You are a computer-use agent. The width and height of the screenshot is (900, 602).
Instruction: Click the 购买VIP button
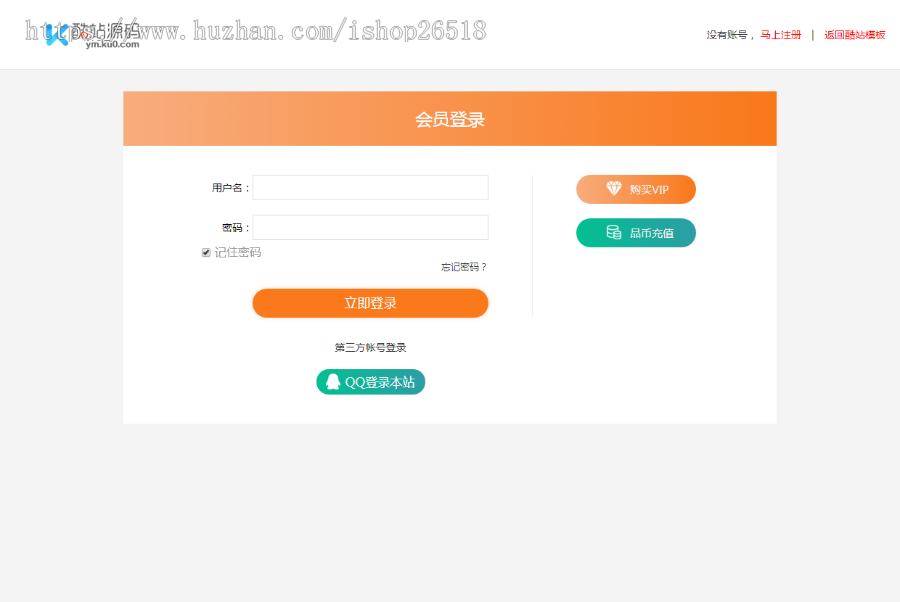[x=636, y=189]
